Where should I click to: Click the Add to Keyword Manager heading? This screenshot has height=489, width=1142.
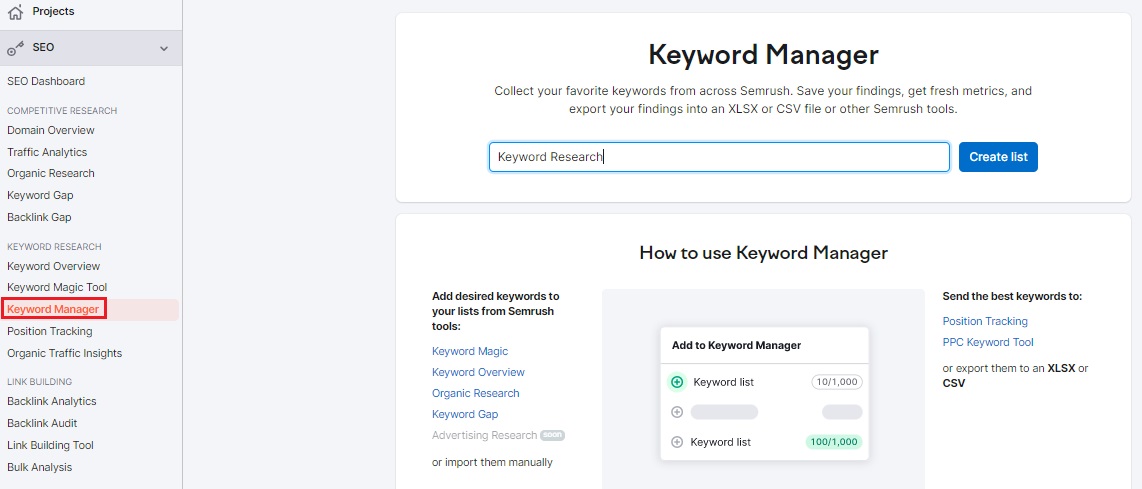tap(736, 345)
